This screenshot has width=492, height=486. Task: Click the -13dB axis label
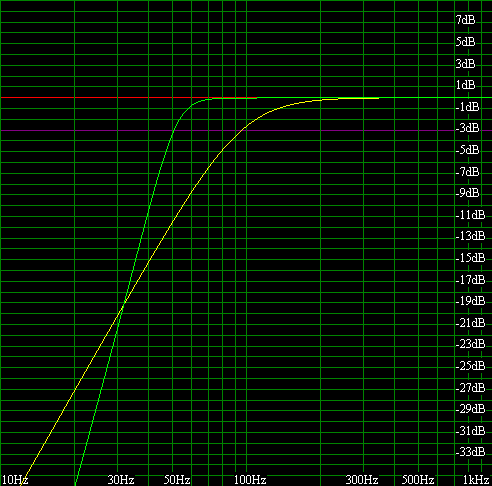(470, 236)
